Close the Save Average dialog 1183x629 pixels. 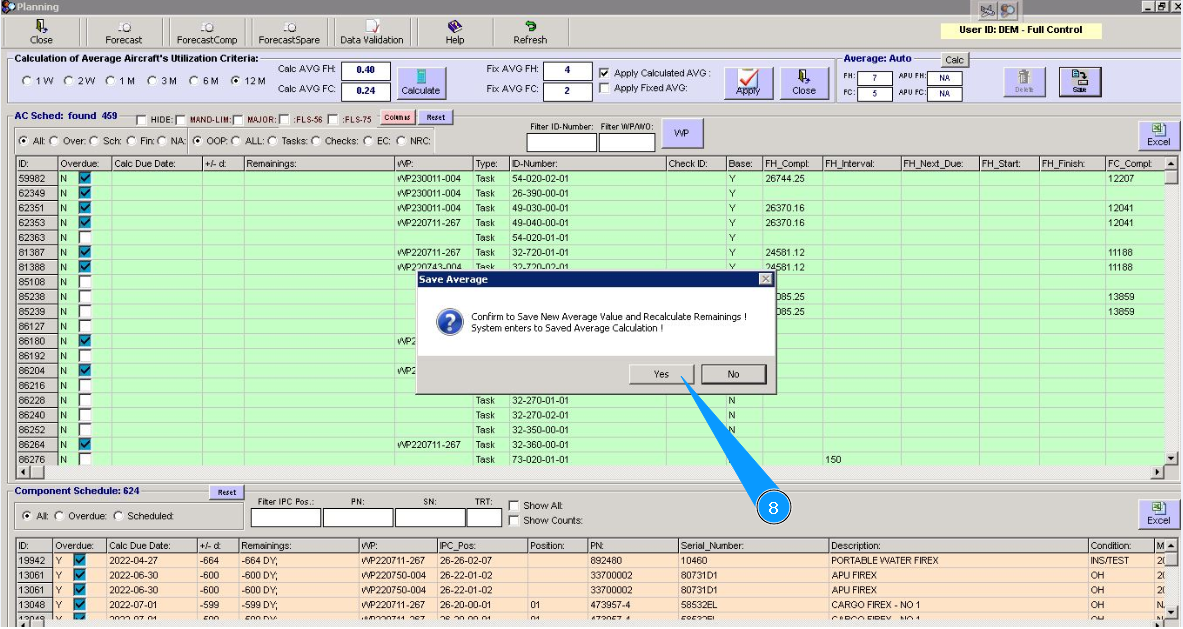tap(765, 279)
